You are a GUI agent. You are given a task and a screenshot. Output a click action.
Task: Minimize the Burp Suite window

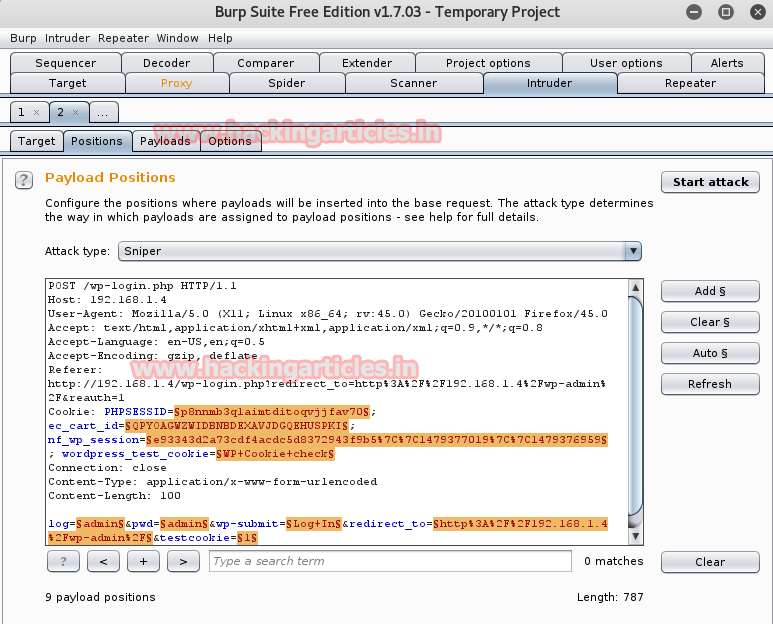694,12
